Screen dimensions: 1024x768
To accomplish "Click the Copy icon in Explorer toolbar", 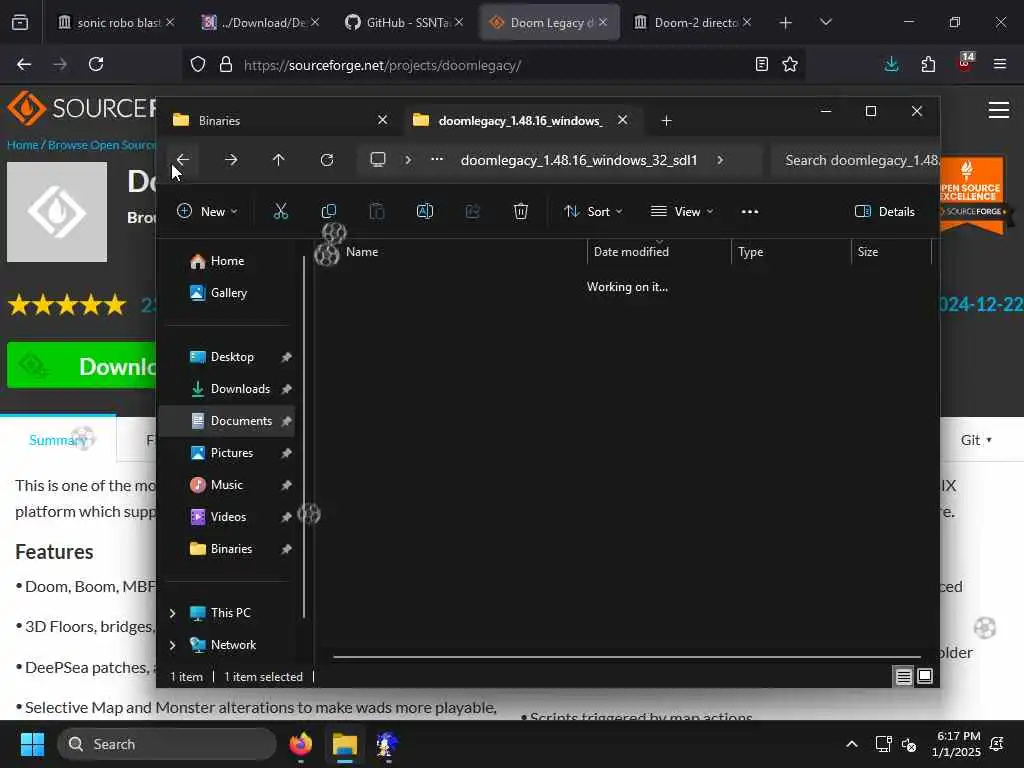I will pos(328,211).
